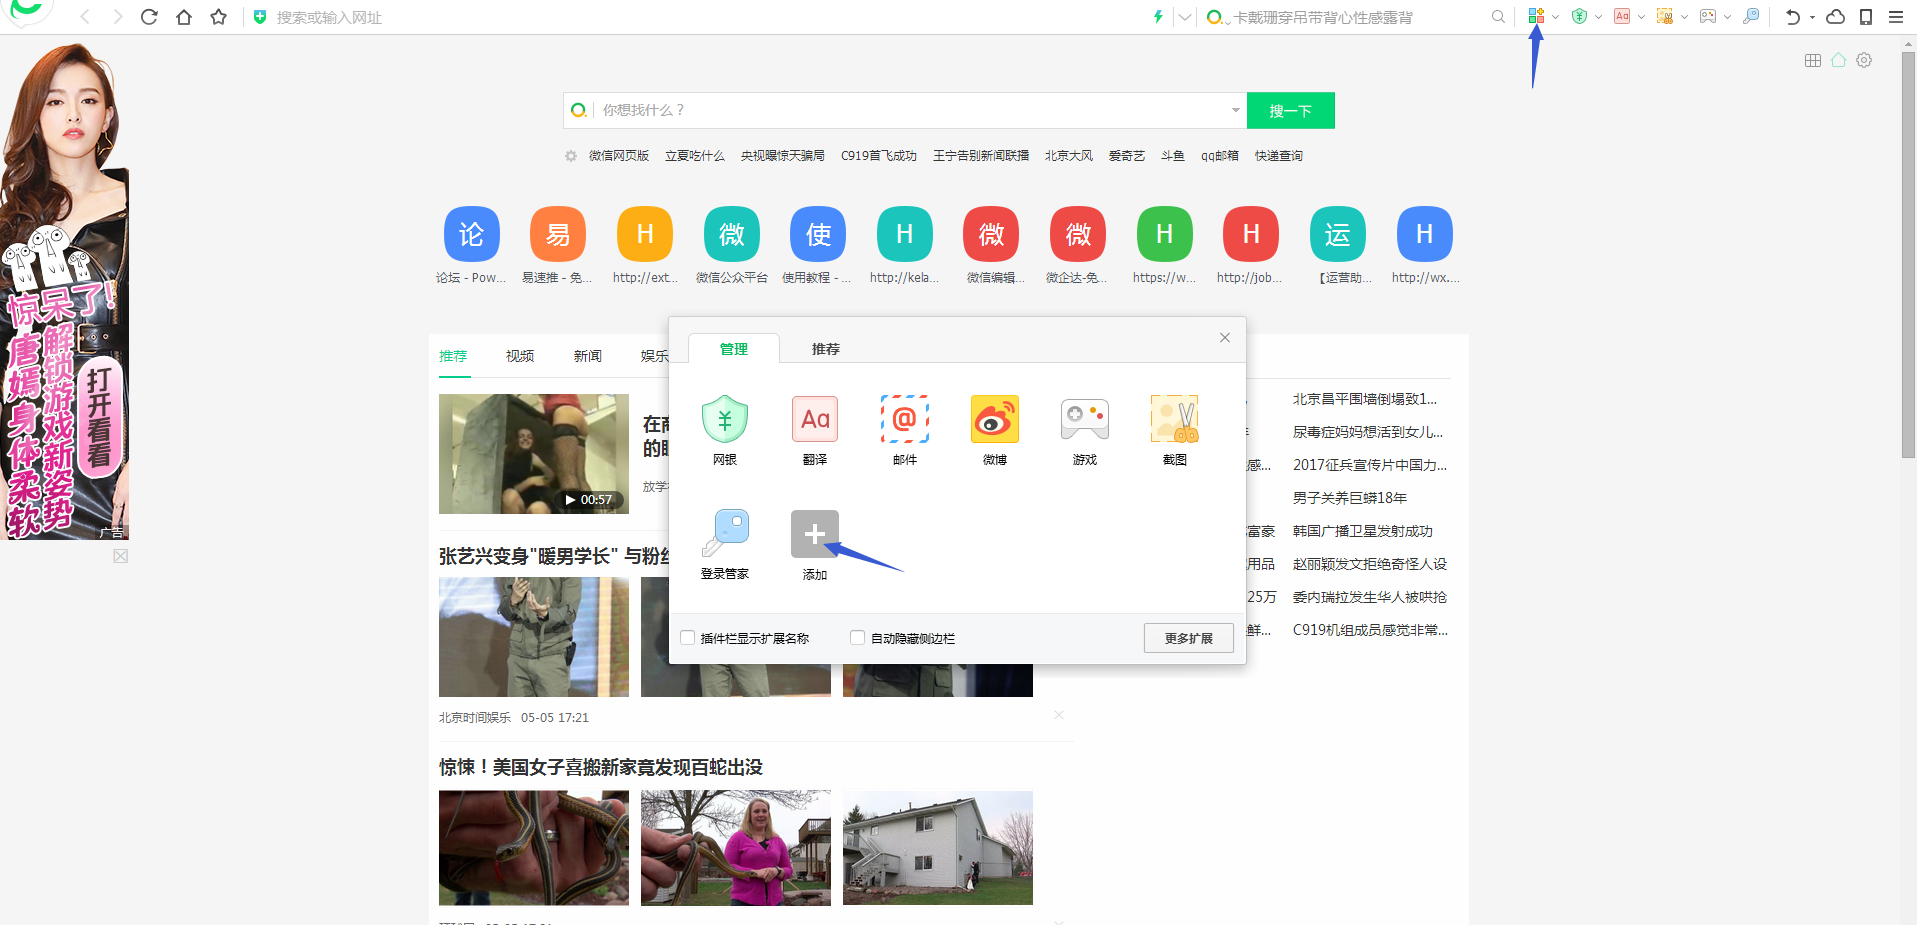This screenshot has height=925, width=1917.
Task: Play the 00:57 video thumbnail
Action: [534, 454]
